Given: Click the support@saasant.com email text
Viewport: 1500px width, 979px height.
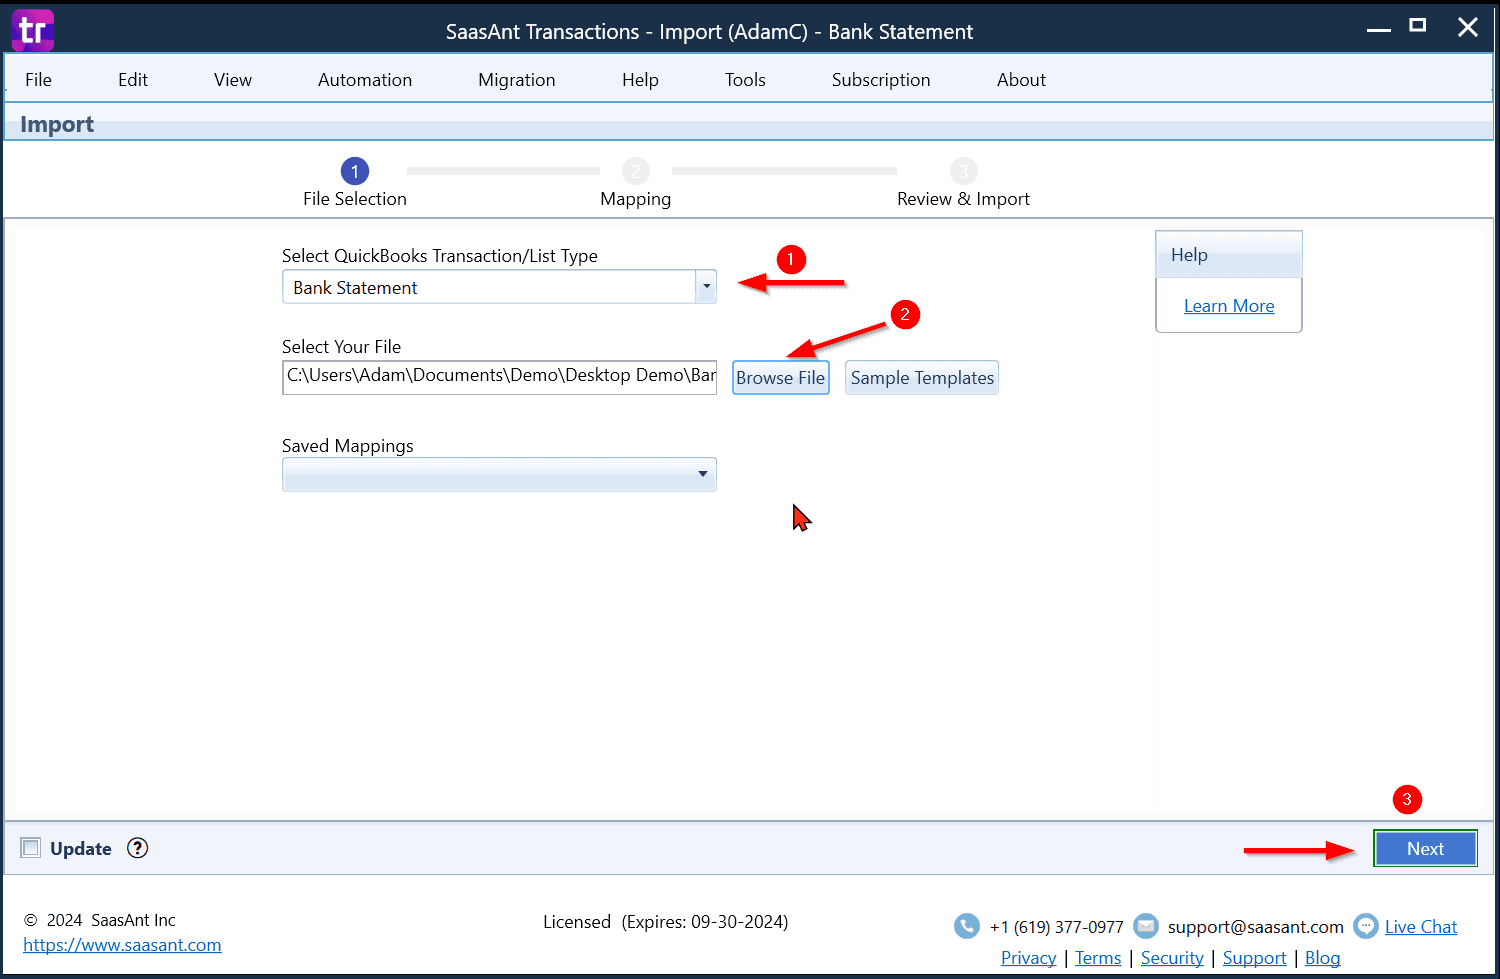Looking at the screenshot, I should click(x=1256, y=927).
